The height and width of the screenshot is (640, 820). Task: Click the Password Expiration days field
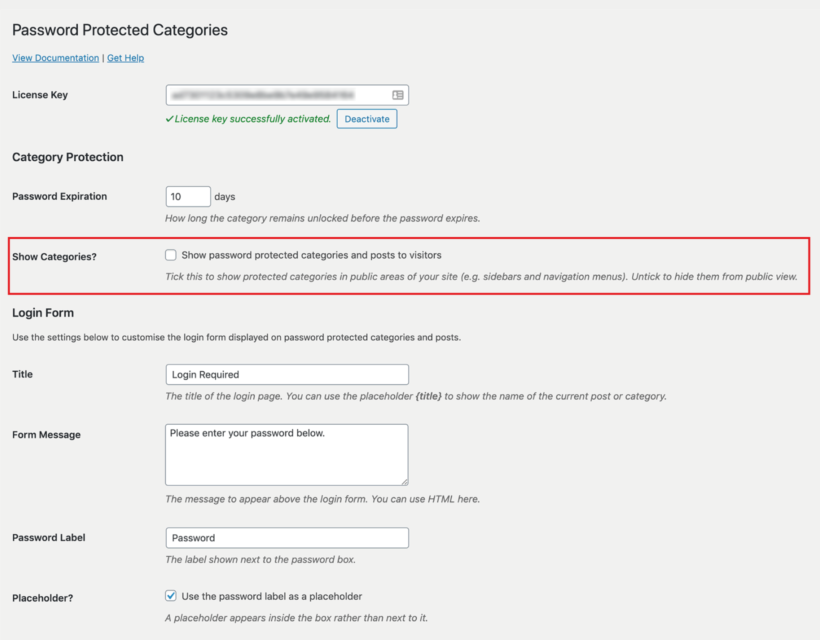click(x=187, y=196)
